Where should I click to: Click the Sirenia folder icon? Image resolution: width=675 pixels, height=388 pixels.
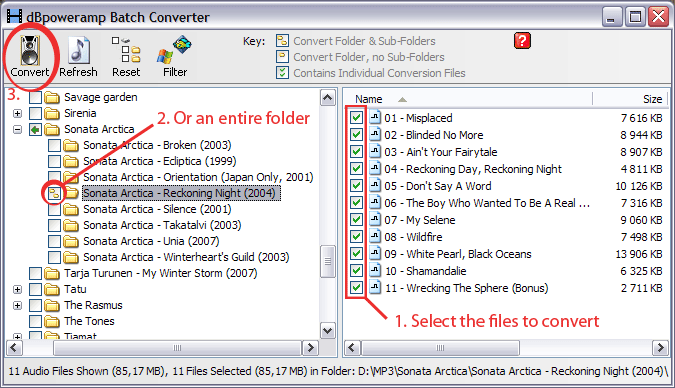pyautogui.click(x=52, y=113)
